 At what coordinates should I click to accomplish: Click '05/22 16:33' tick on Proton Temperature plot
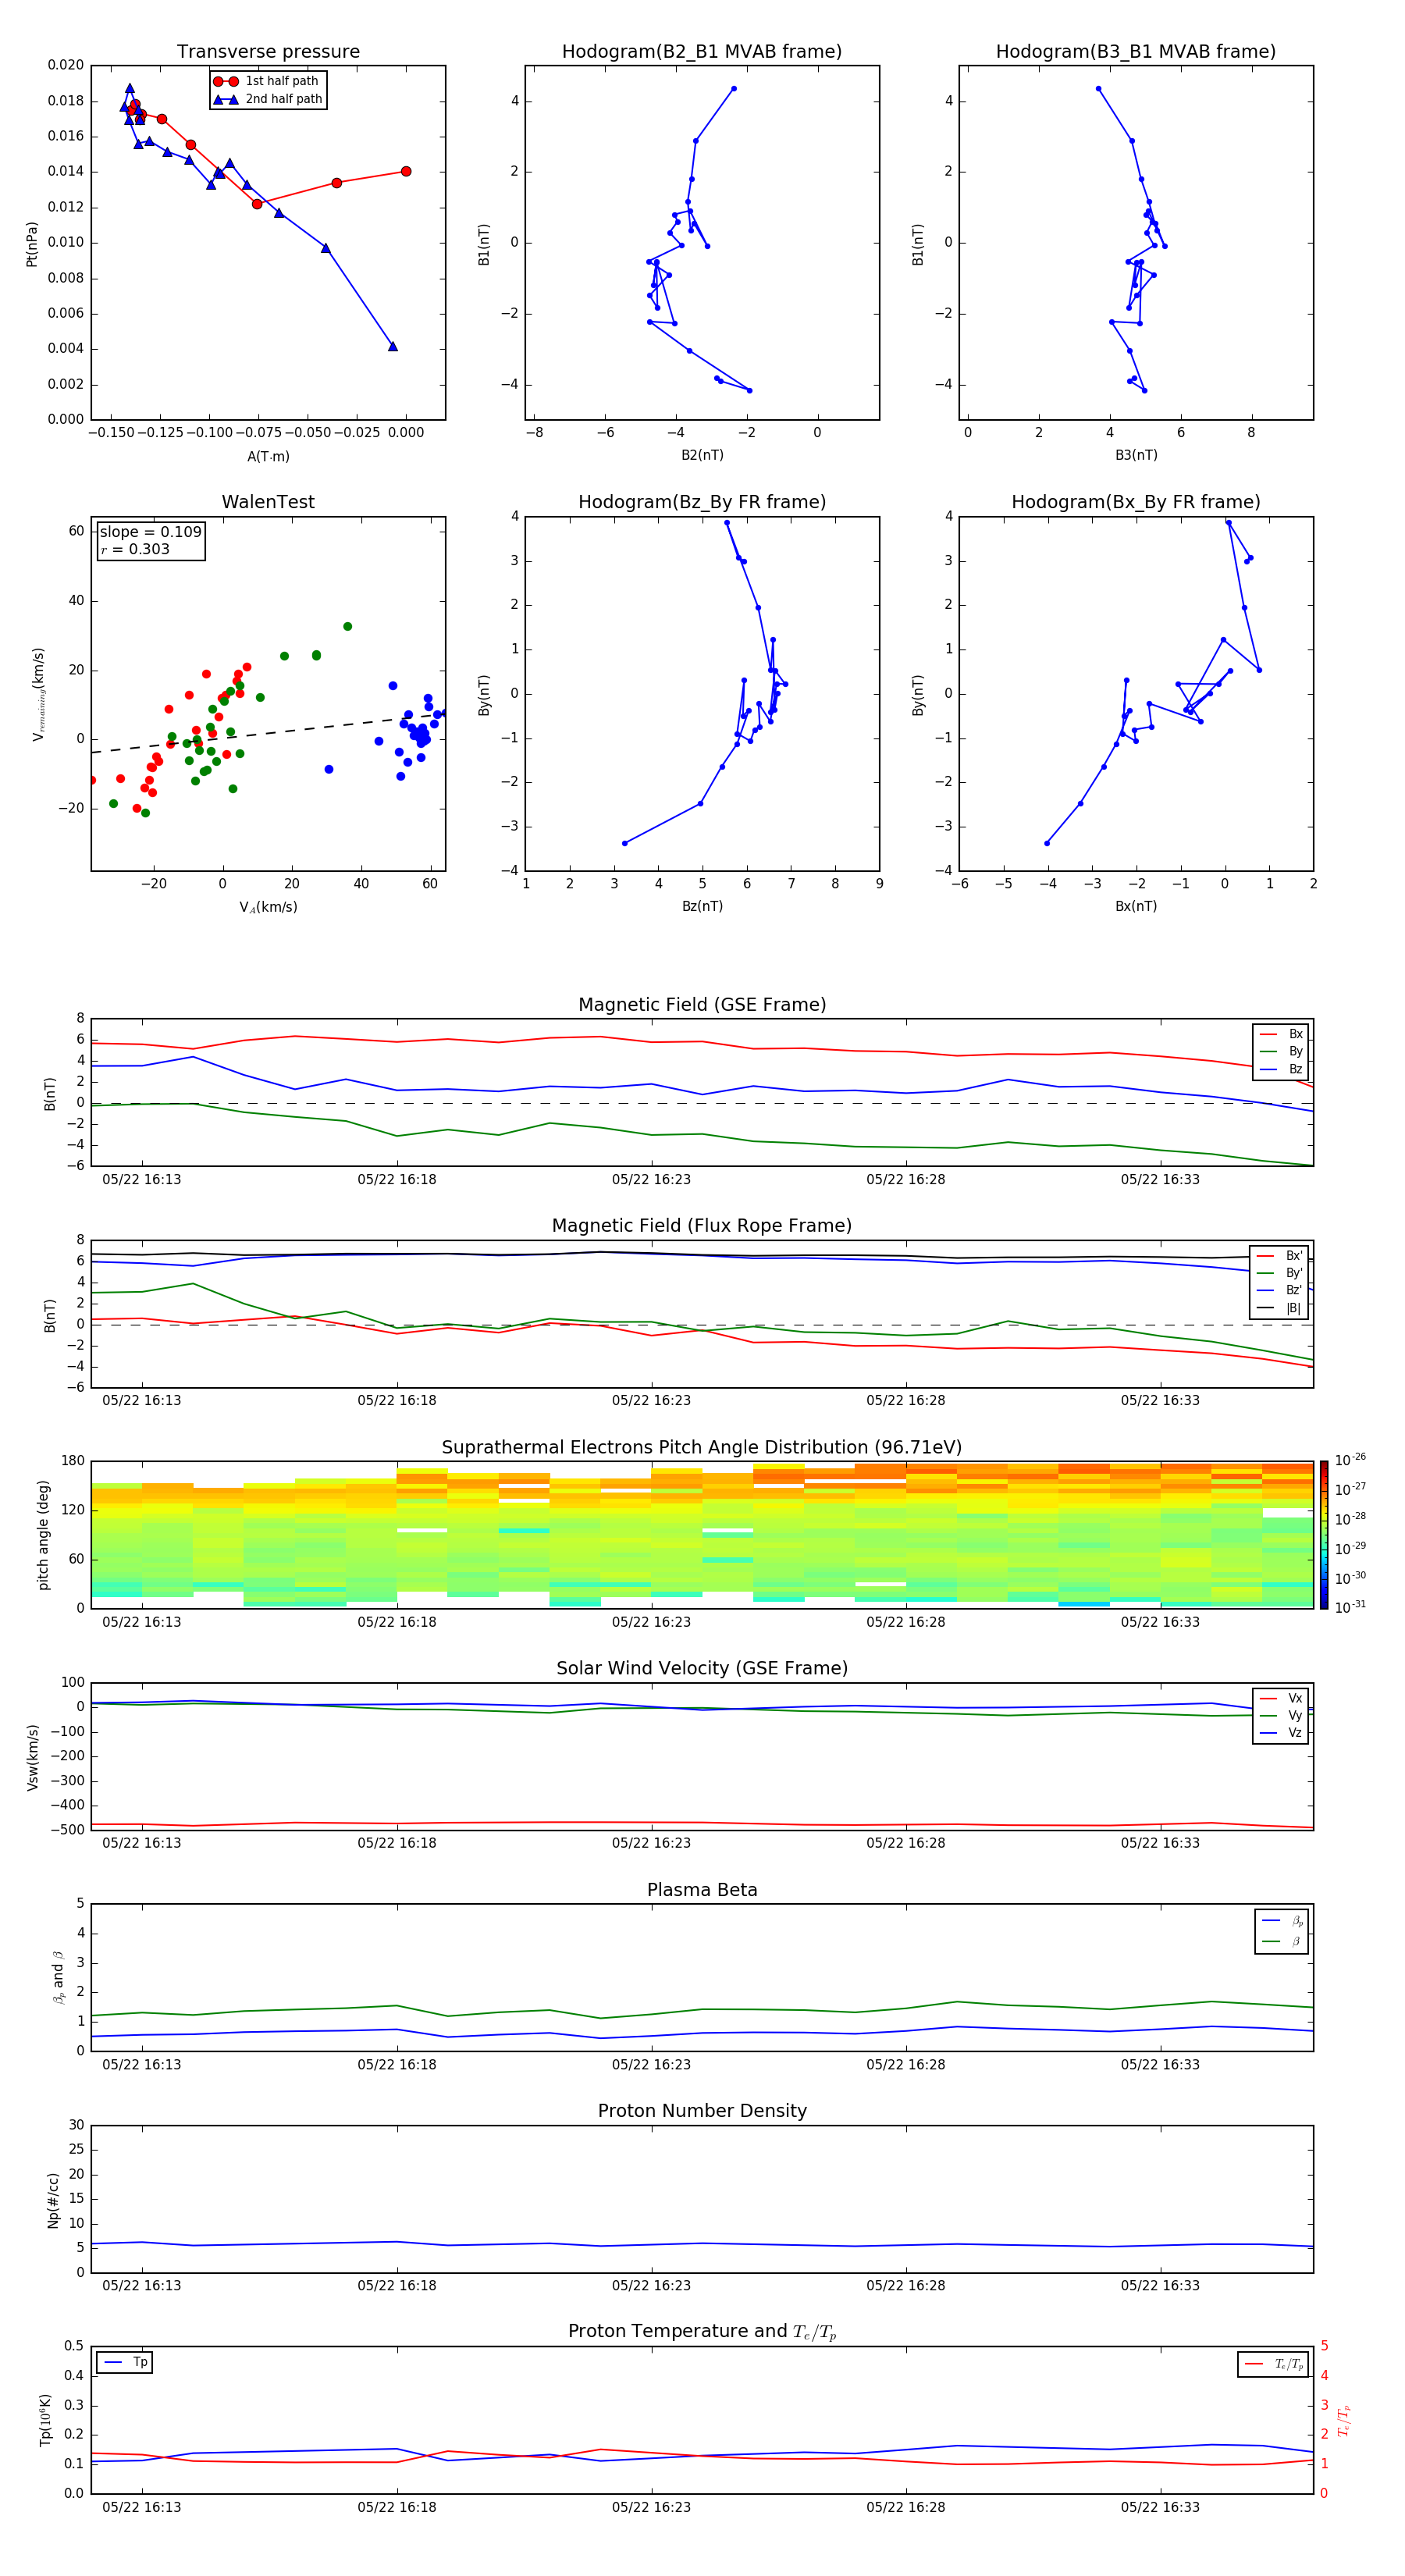coord(1160,2507)
